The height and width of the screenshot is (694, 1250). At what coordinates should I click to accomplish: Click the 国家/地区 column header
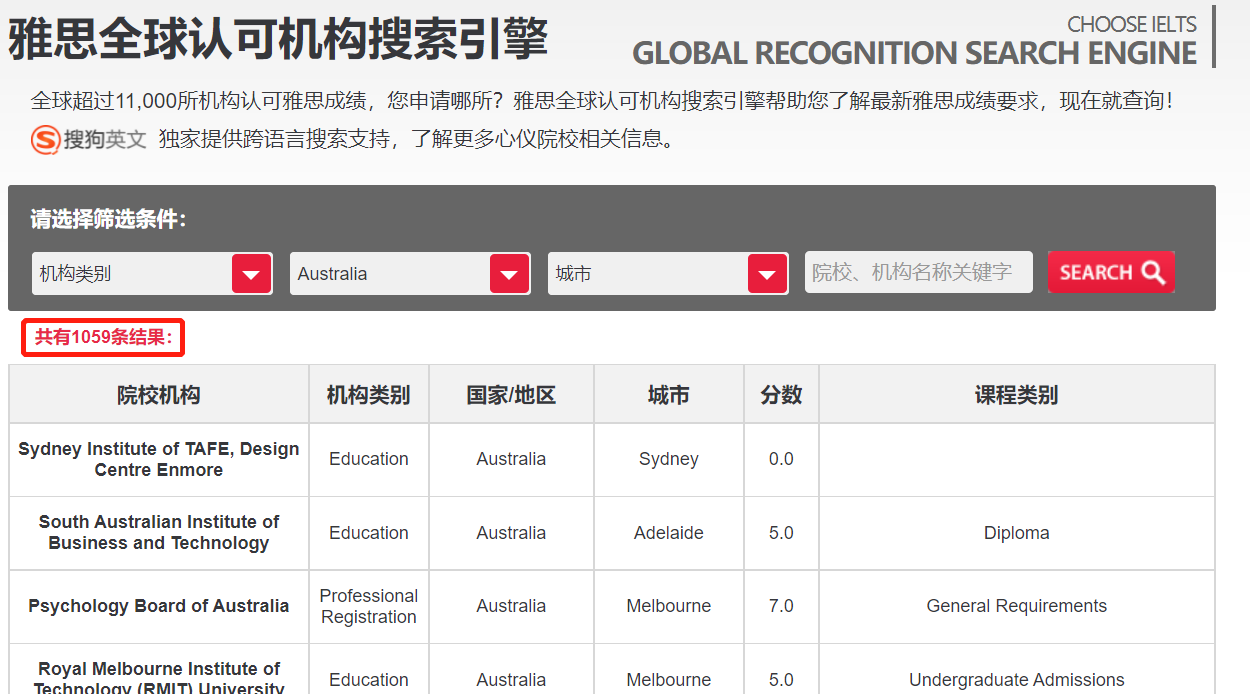tap(511, 394)
